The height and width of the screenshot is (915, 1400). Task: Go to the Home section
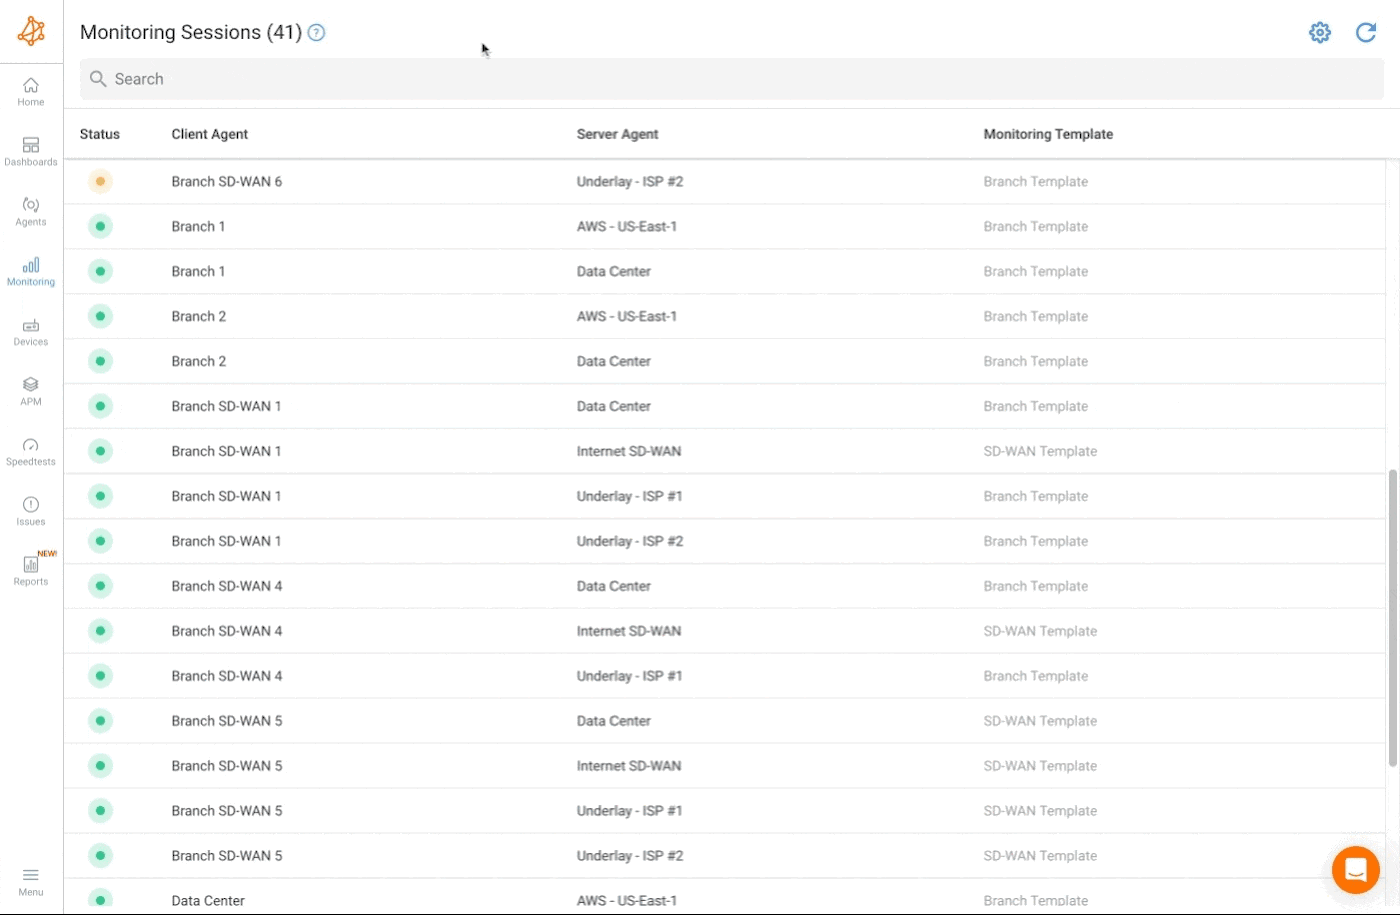[30, 91]
